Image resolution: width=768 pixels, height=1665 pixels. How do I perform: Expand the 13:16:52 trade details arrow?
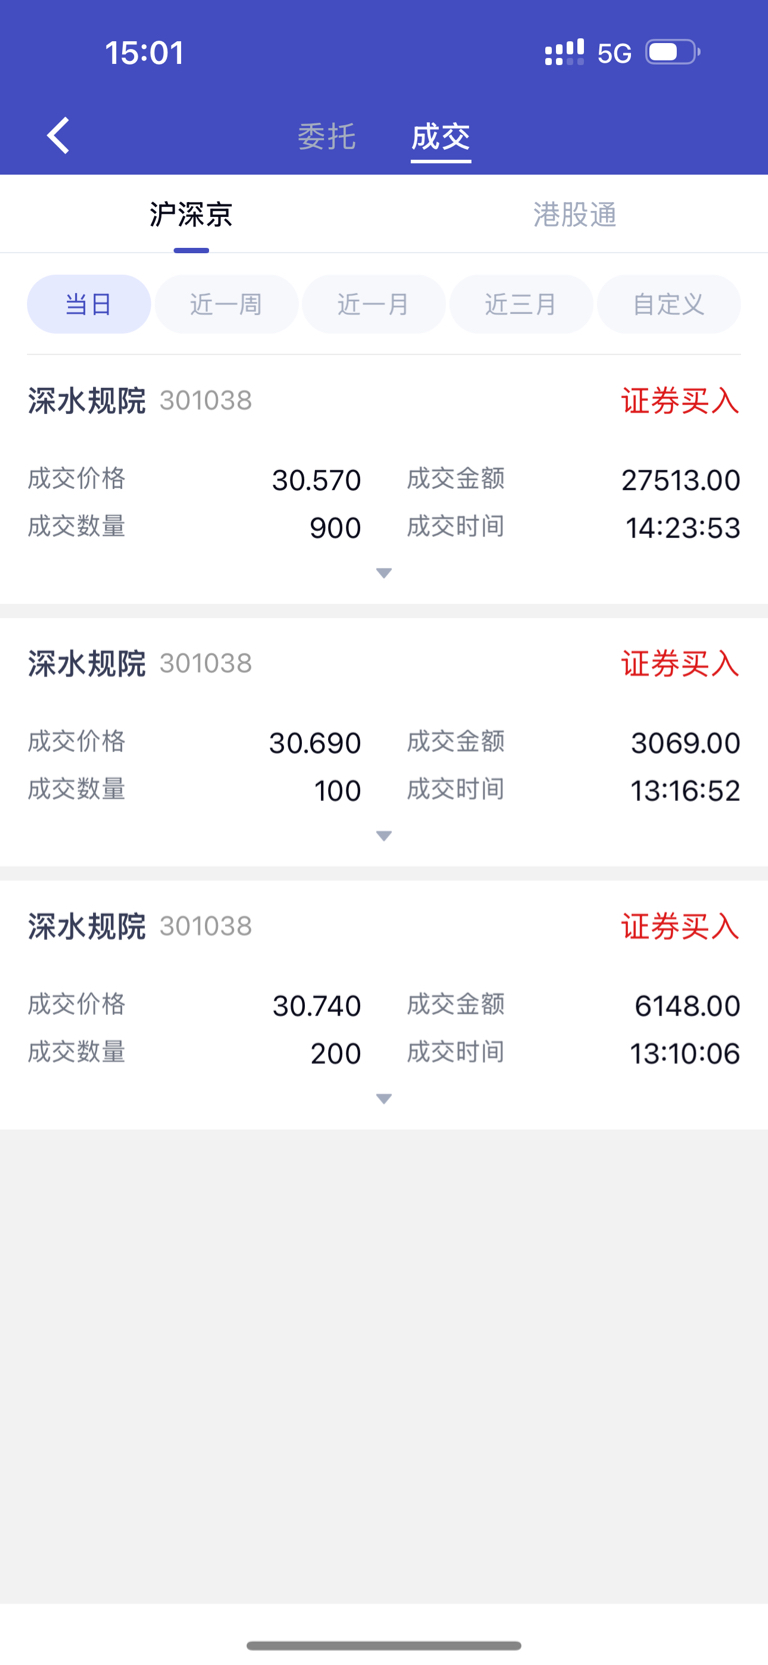tap(384, 836)
